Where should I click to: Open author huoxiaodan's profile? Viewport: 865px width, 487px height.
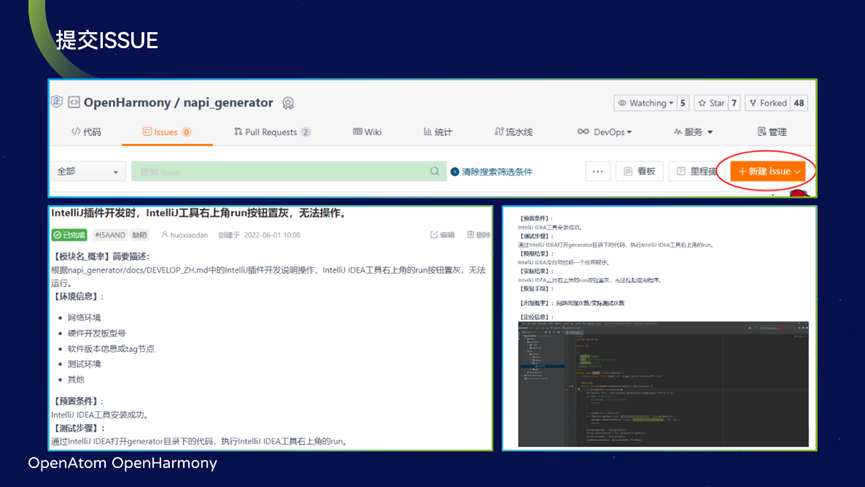[184, 235]
